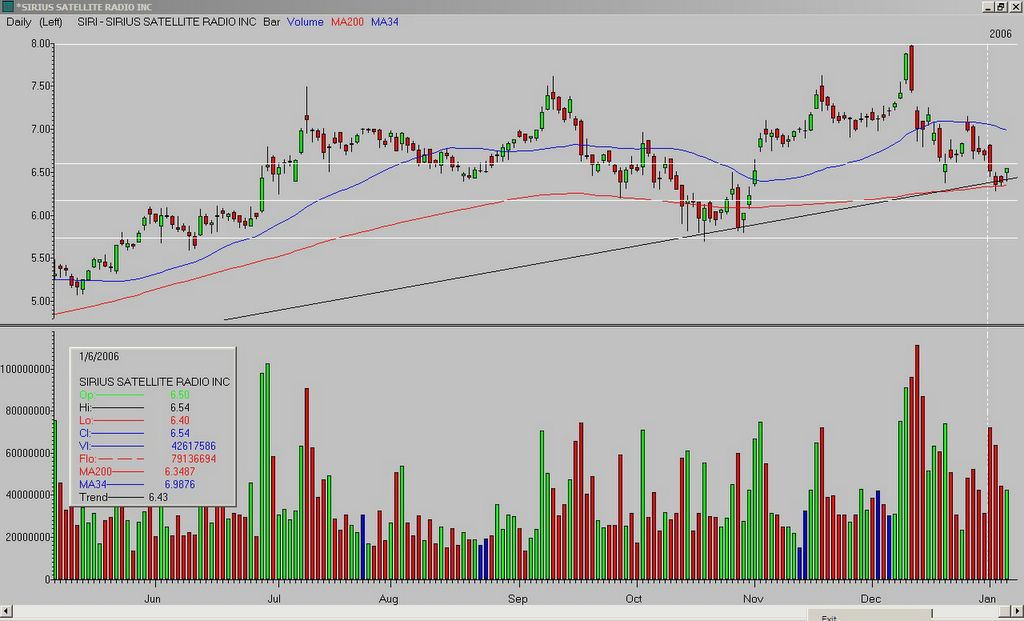Click the Vl: 42617586 volume row
This screenshot has height=621, width=1024.
pyautogui.click(x=147, y=447)
